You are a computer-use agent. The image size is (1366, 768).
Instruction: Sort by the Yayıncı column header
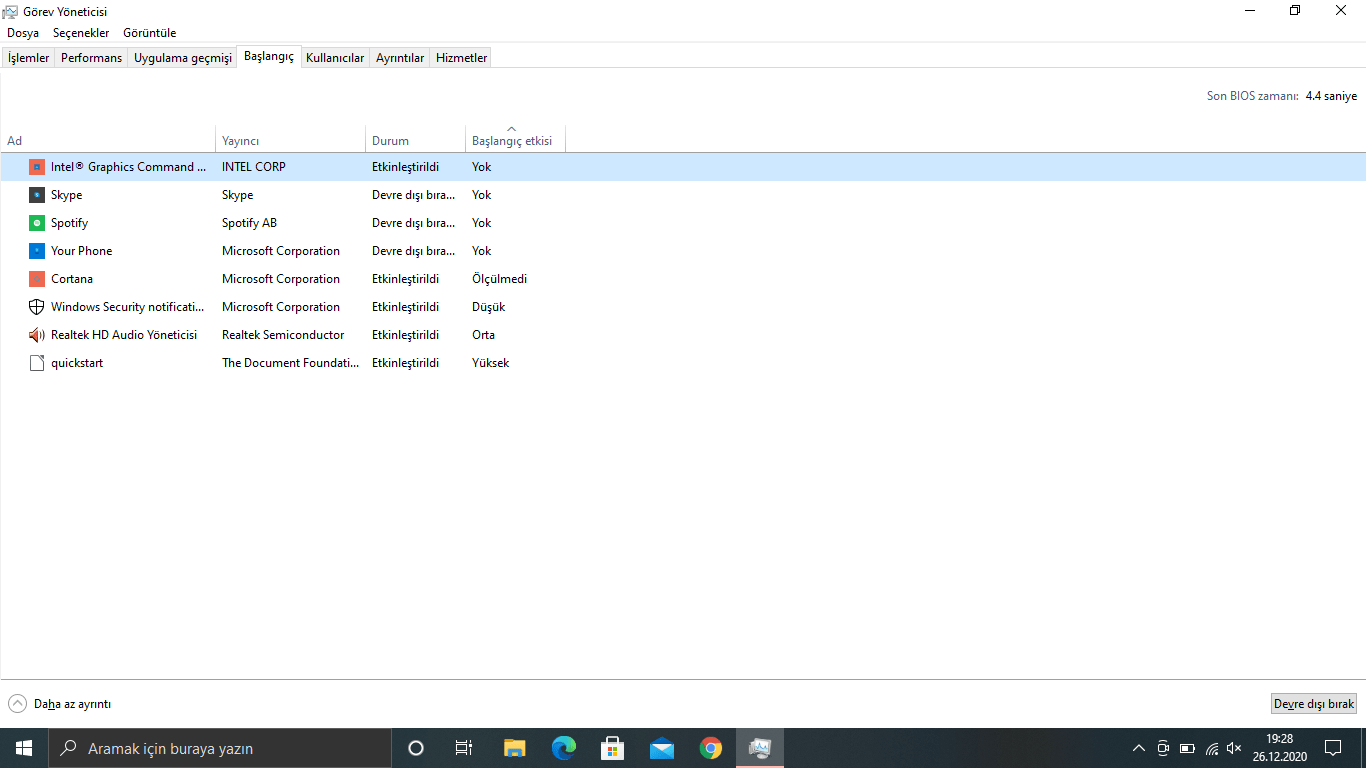291,139
